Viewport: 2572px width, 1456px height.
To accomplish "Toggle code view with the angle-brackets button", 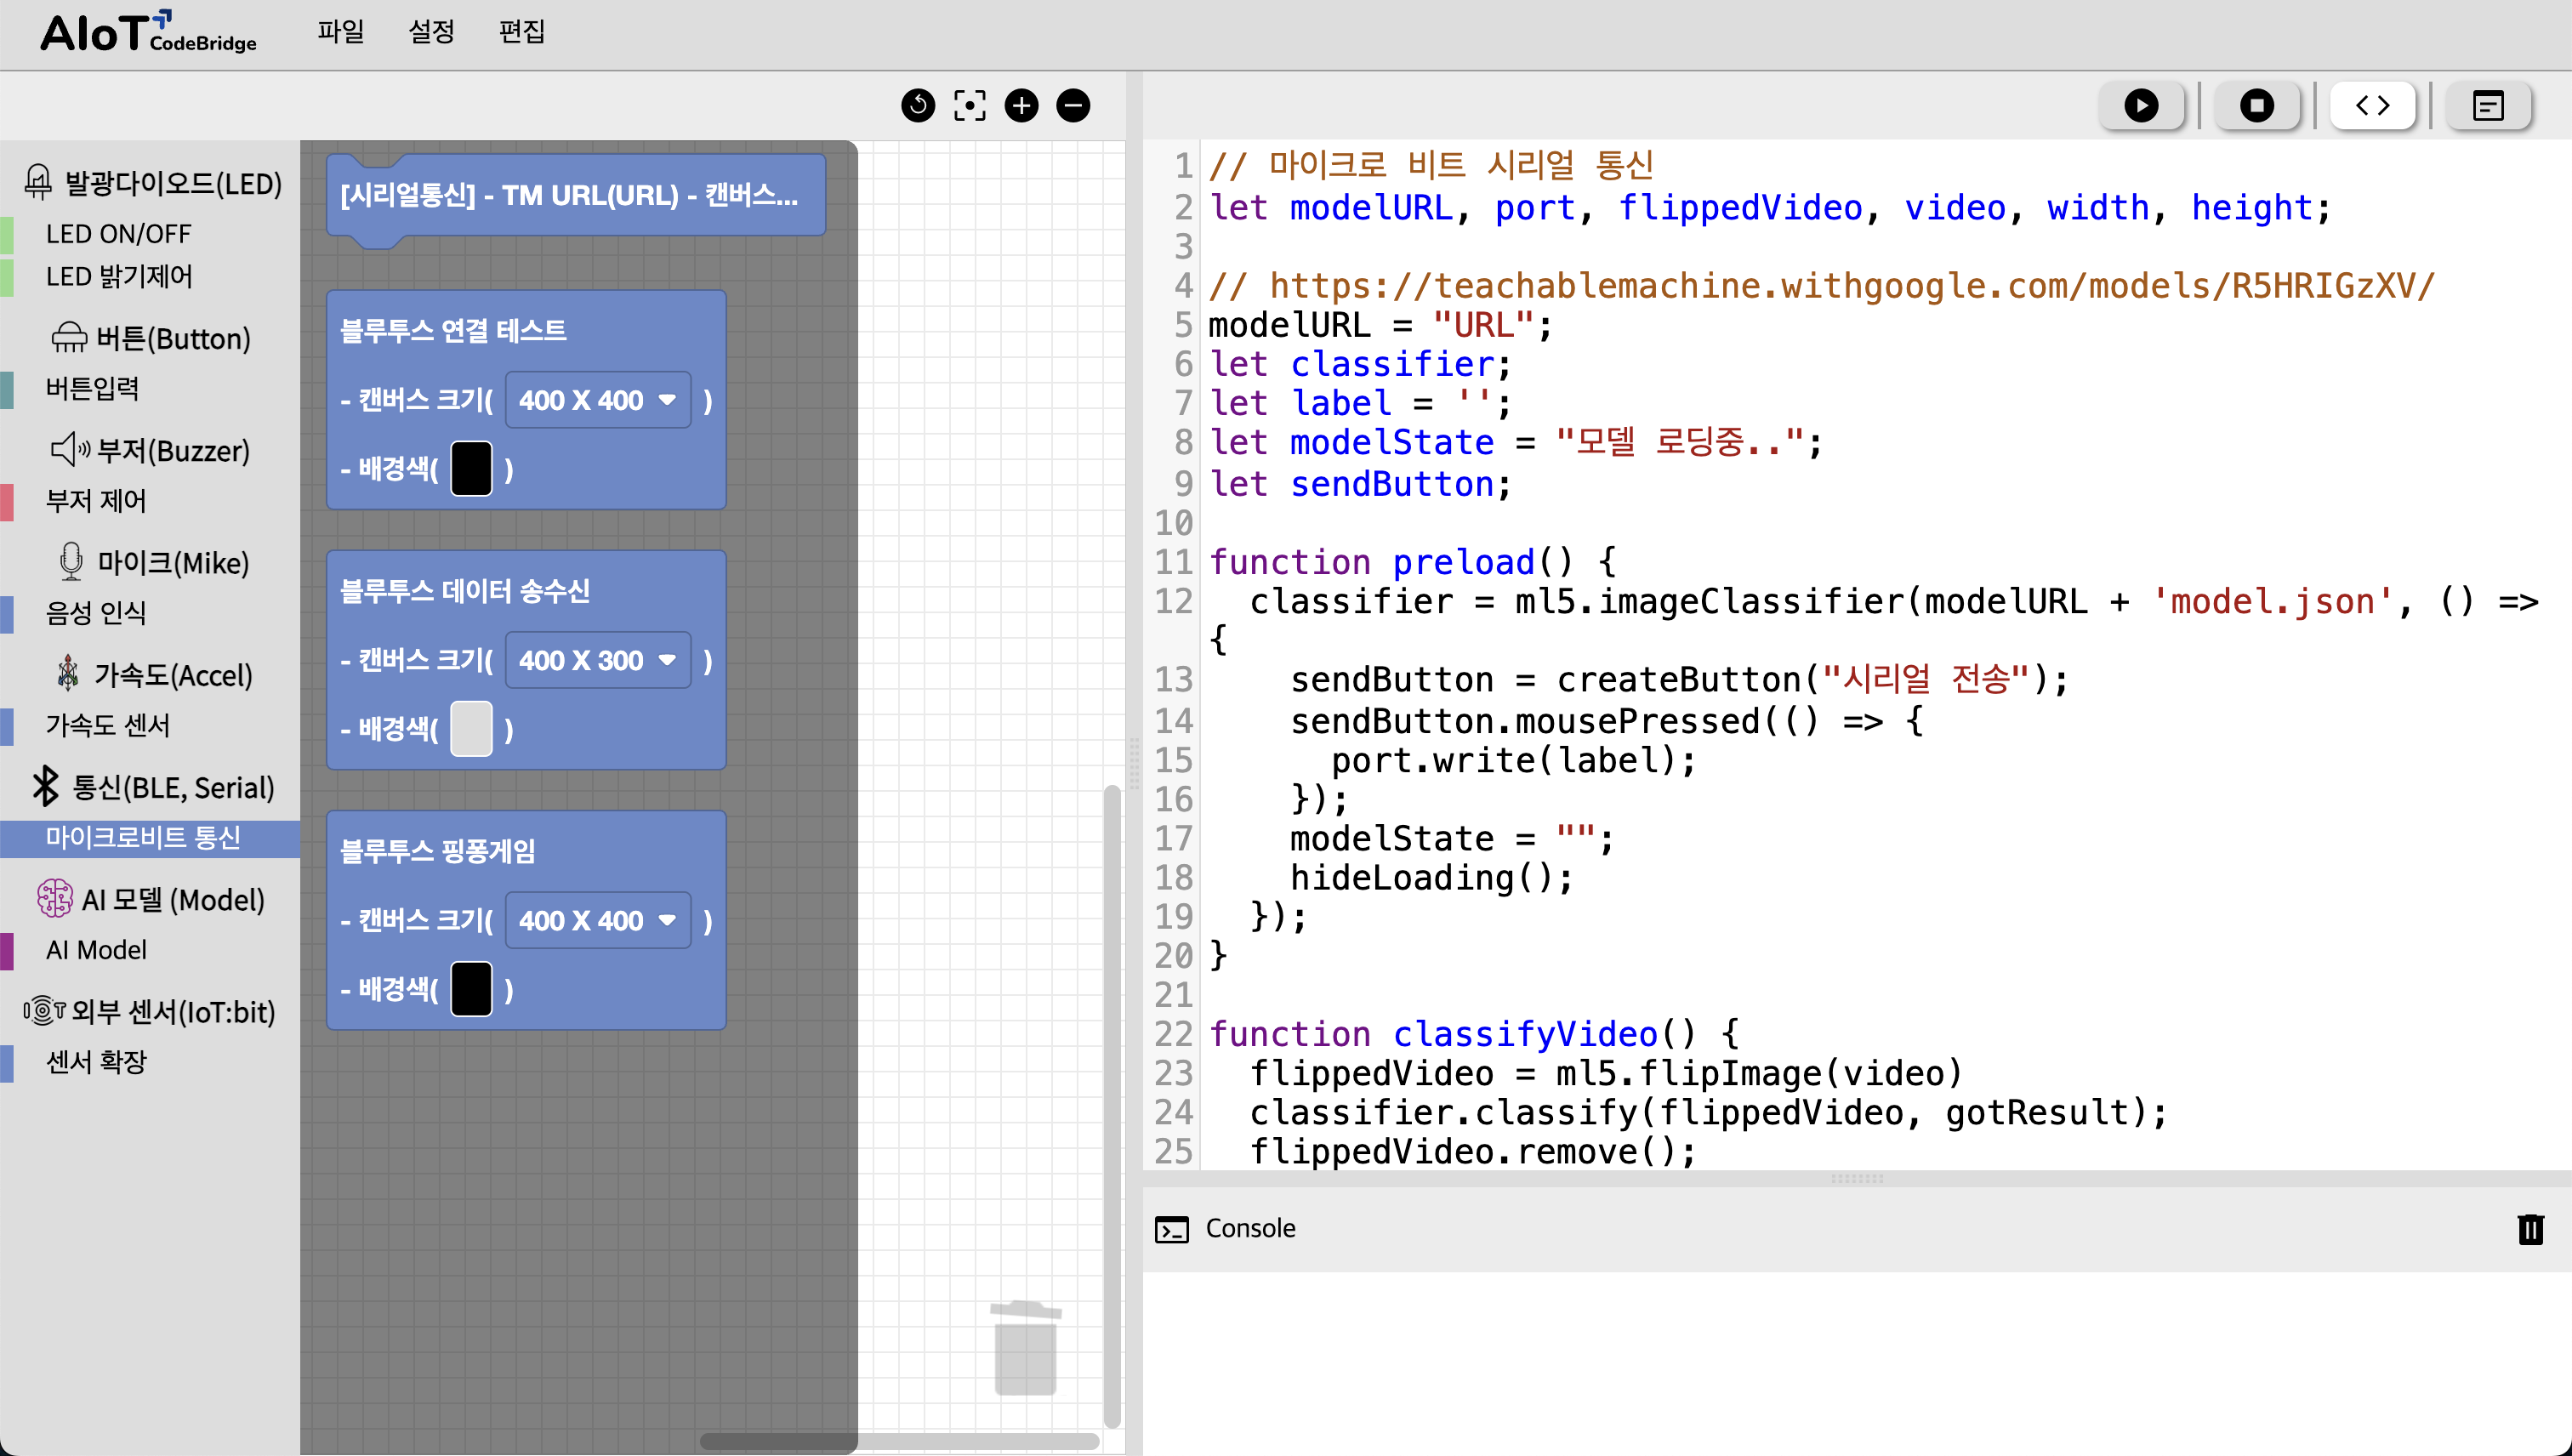I will click(x=2373, y=105).
